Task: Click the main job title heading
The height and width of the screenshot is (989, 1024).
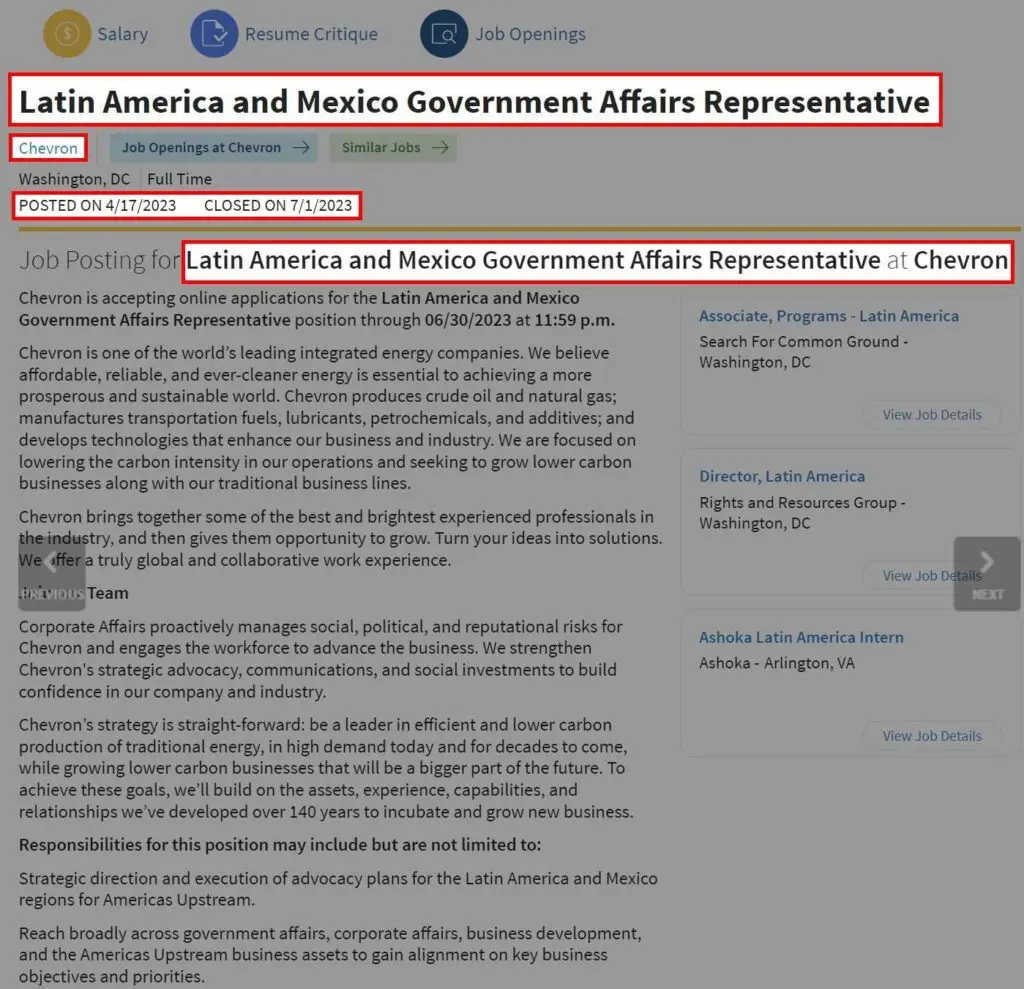Action: pyautogui.click(x=474, y=102)
